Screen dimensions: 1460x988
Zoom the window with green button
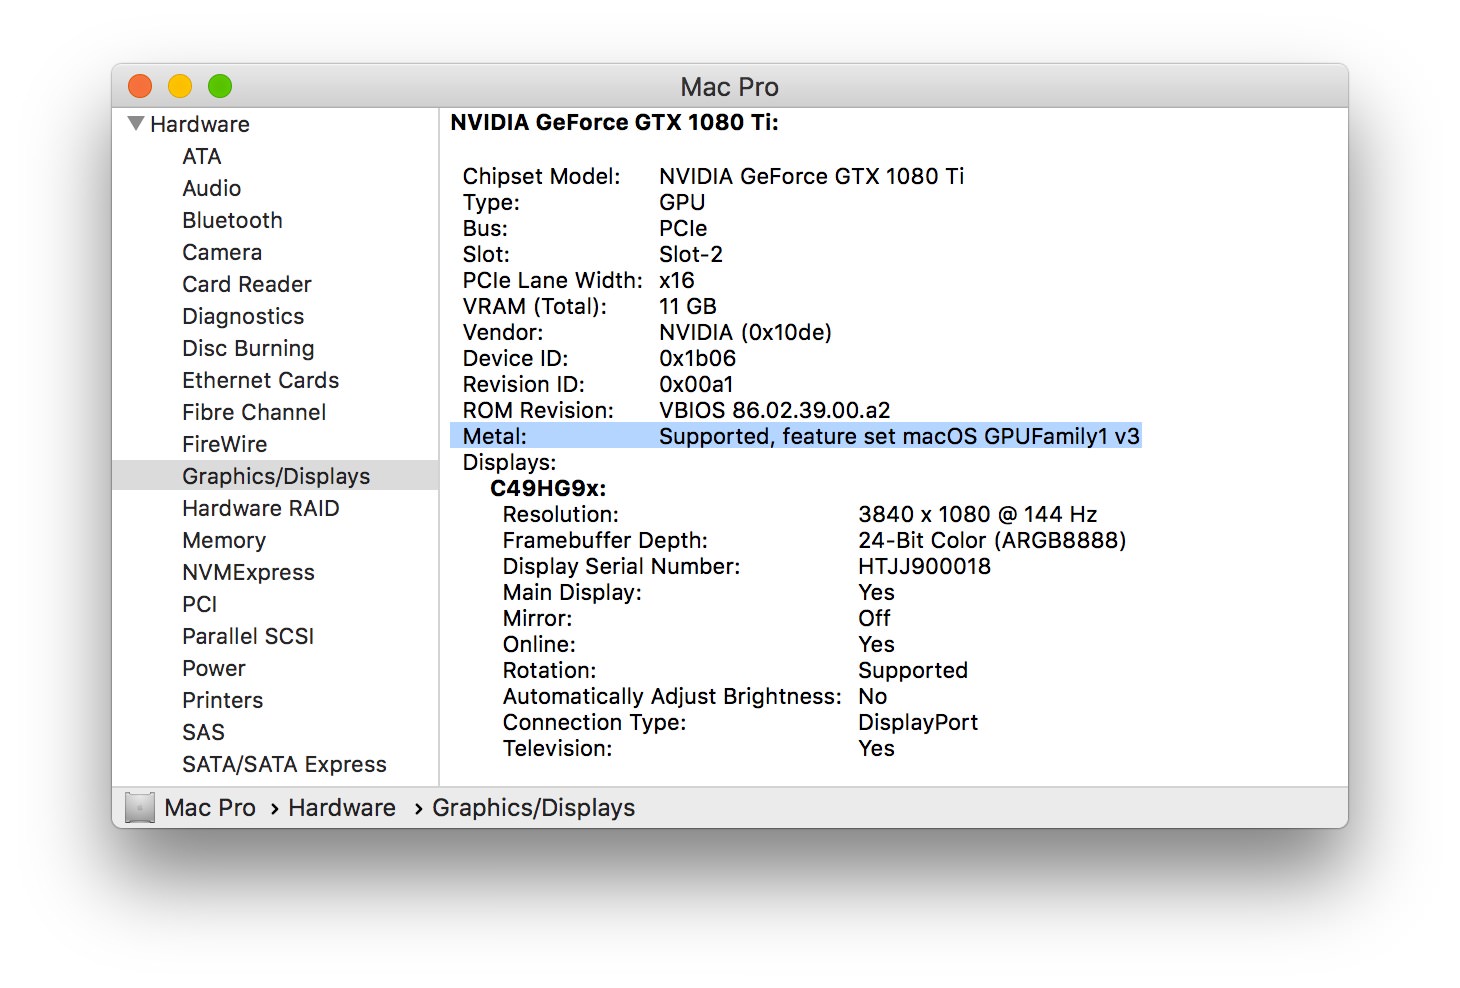point(220,86)
